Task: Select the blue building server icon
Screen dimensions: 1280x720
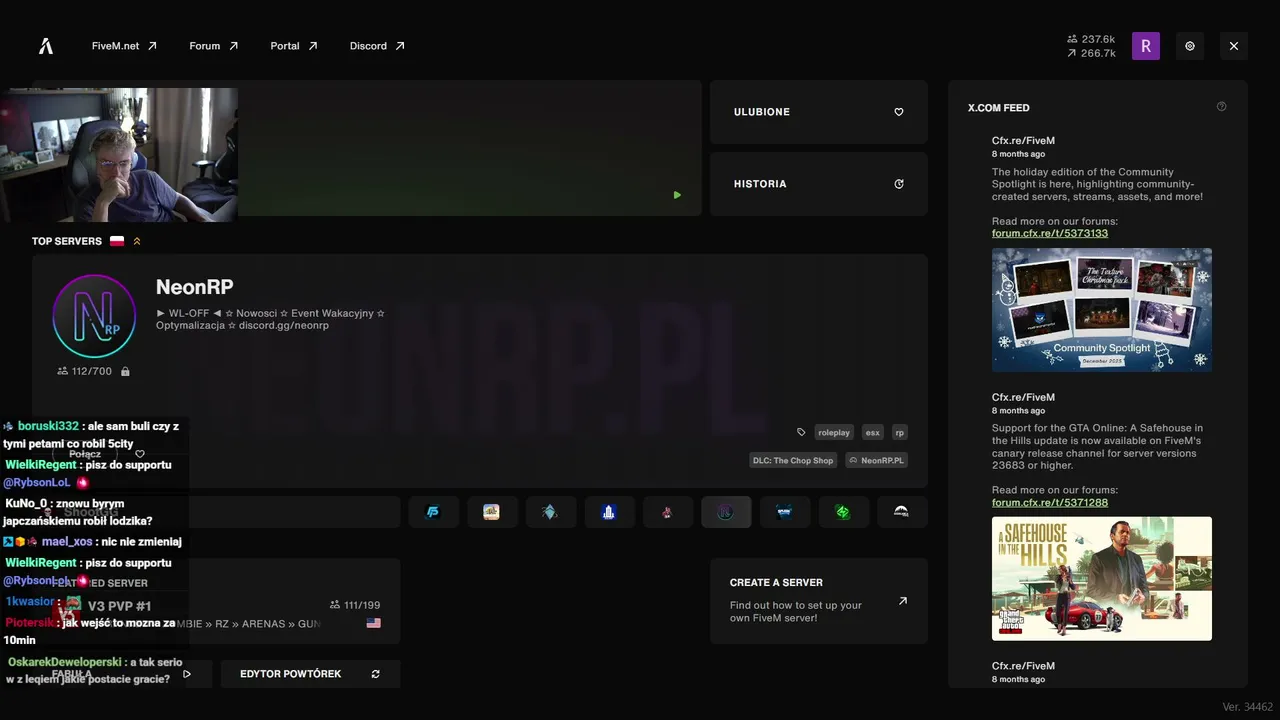Action: pos(608,512)
